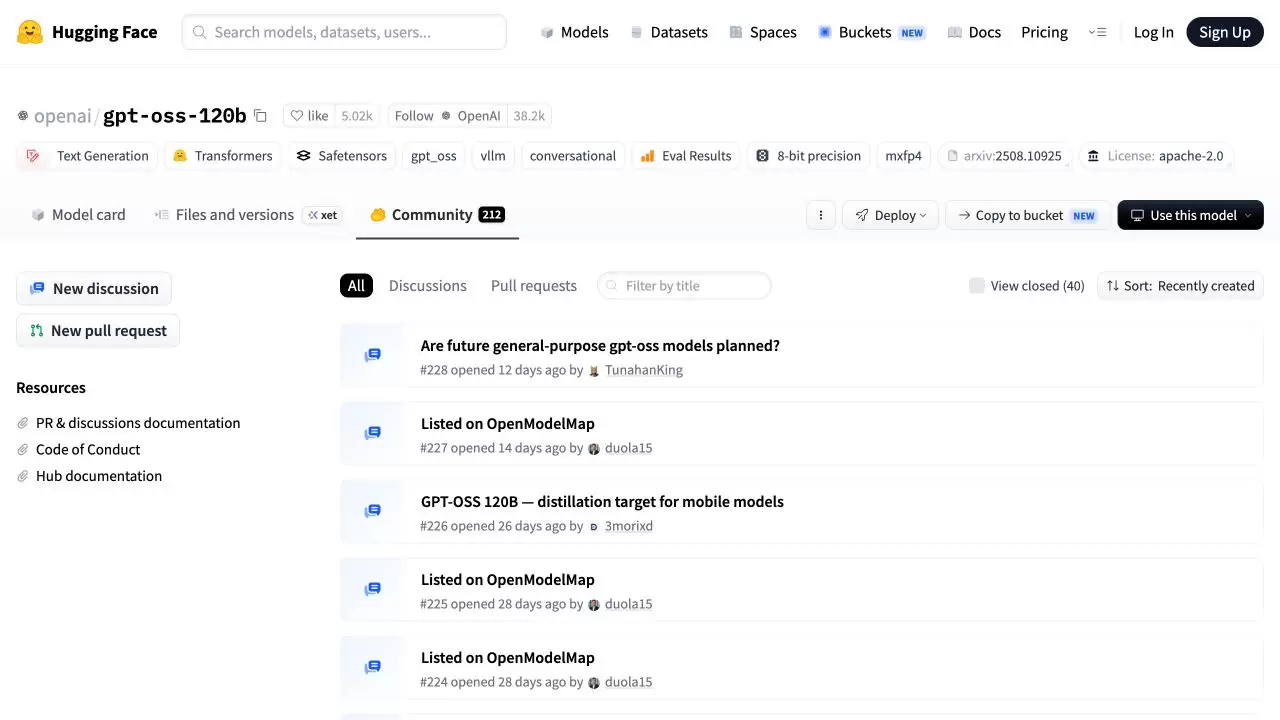Screen dimensions: 1280x720
Task: Click the Sign Up button
Action: click(x=1225, y=32)
